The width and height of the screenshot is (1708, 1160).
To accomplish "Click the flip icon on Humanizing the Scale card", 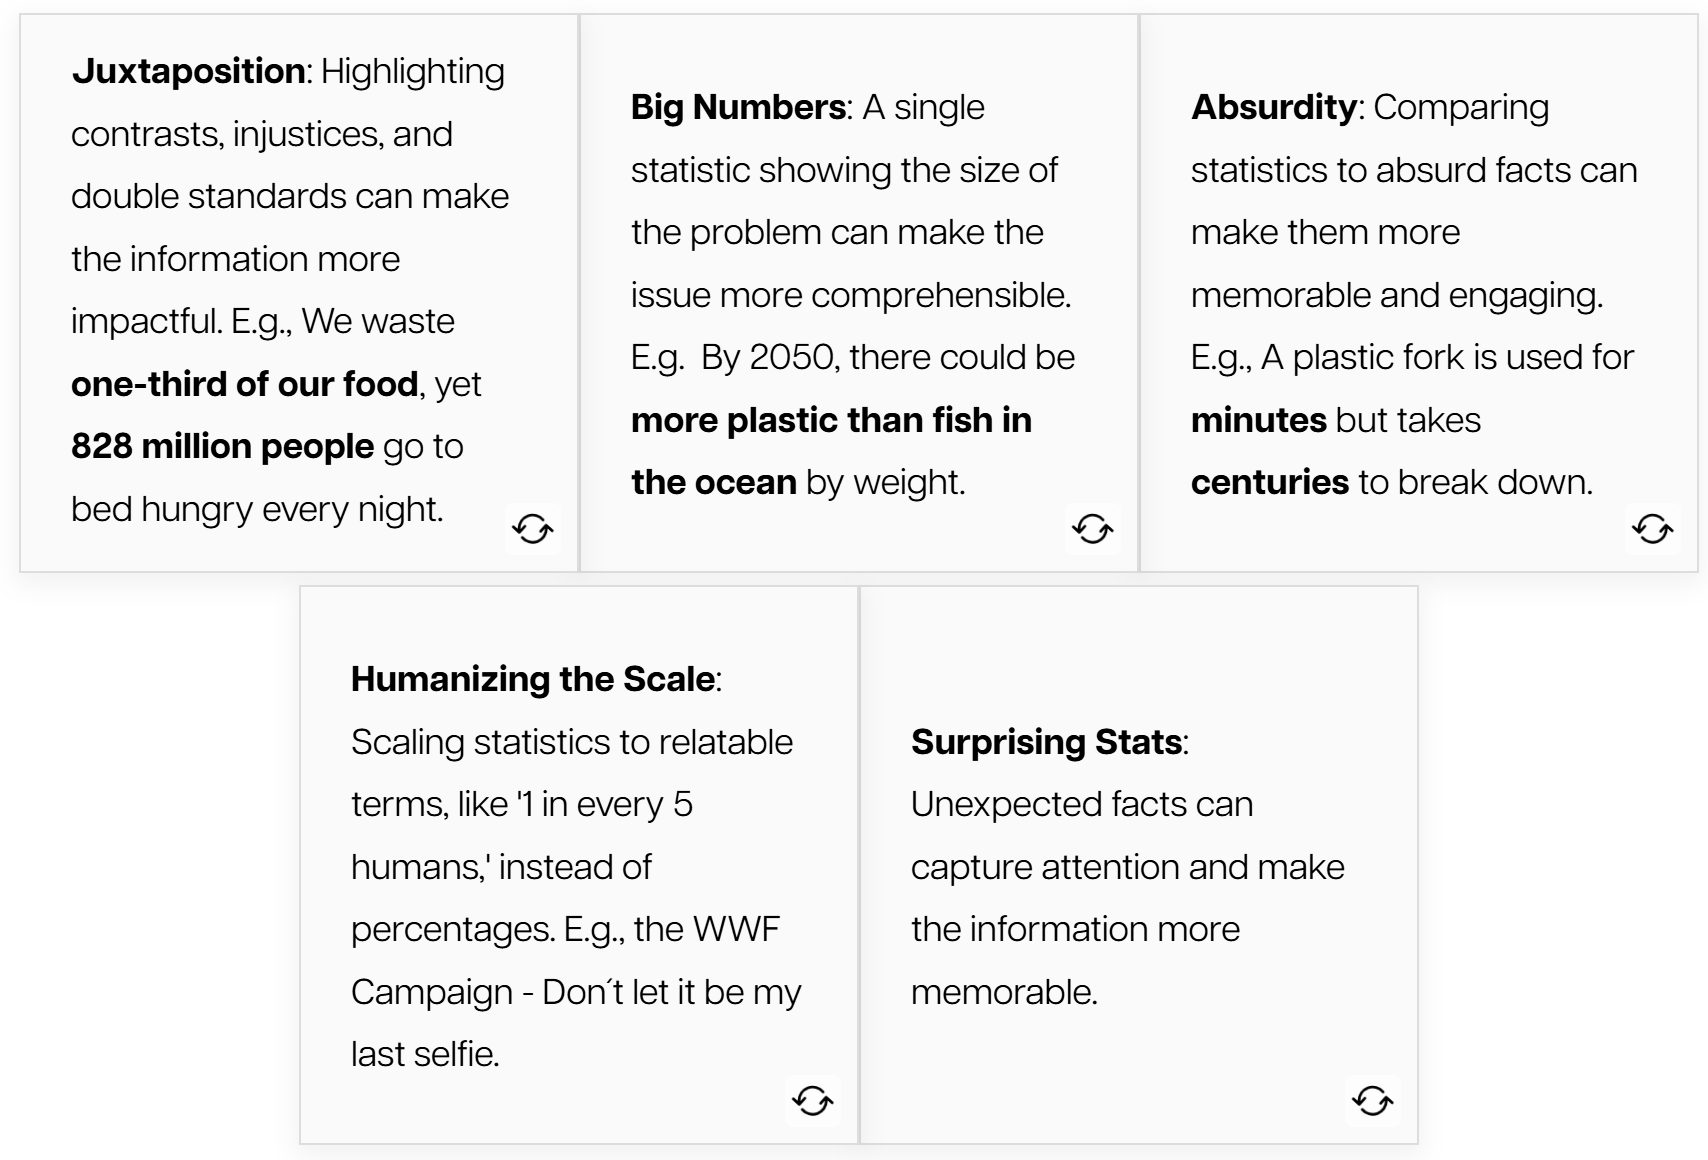I will point(813,1101).
